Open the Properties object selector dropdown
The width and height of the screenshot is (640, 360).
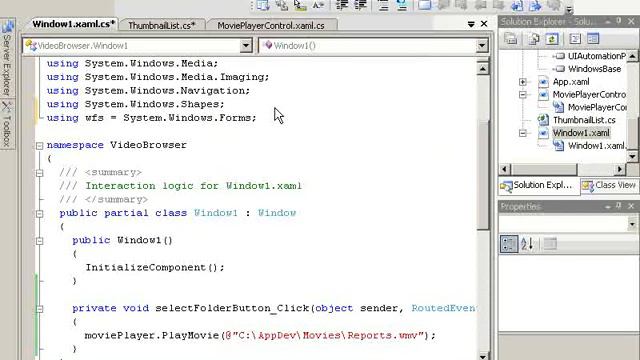pos(632,224)
